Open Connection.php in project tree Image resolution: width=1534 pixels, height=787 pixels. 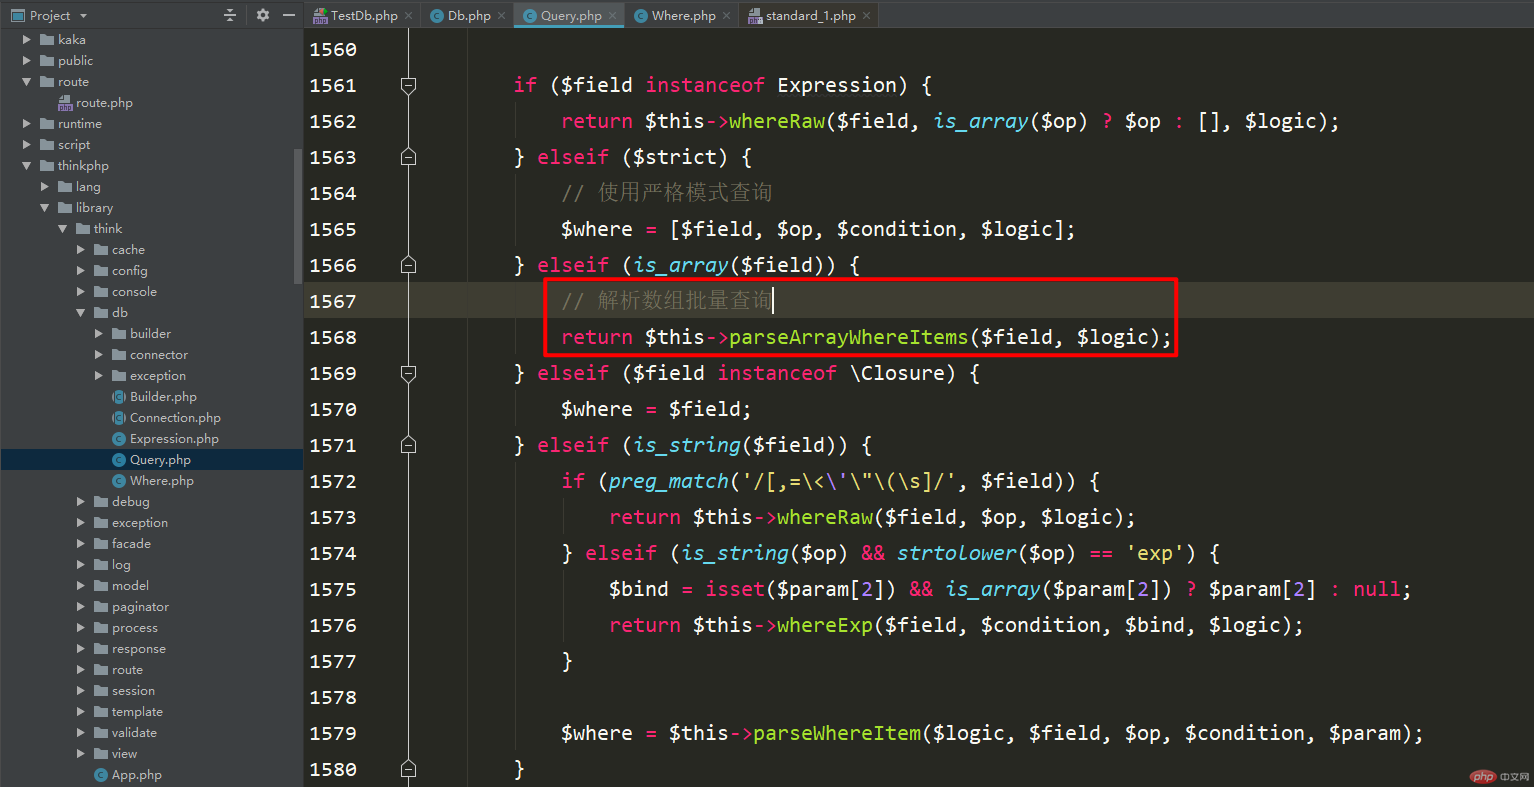tap(175, 418)
